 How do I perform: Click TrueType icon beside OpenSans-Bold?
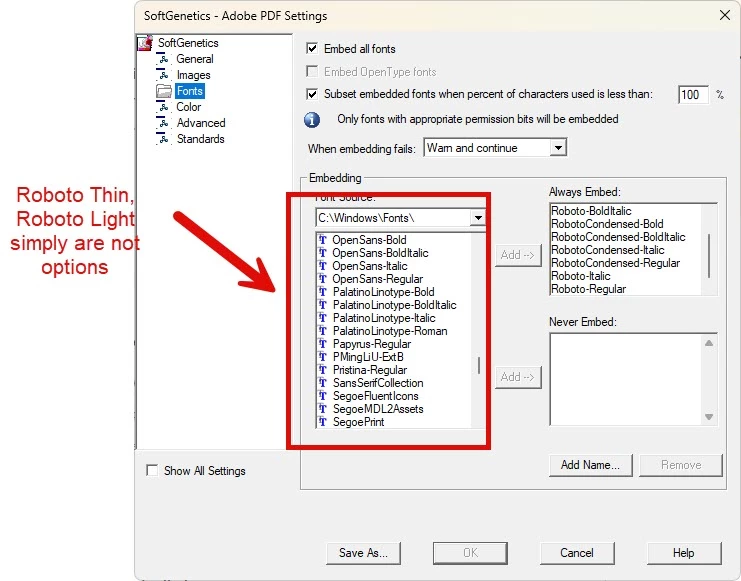click(x=323, y=240)
